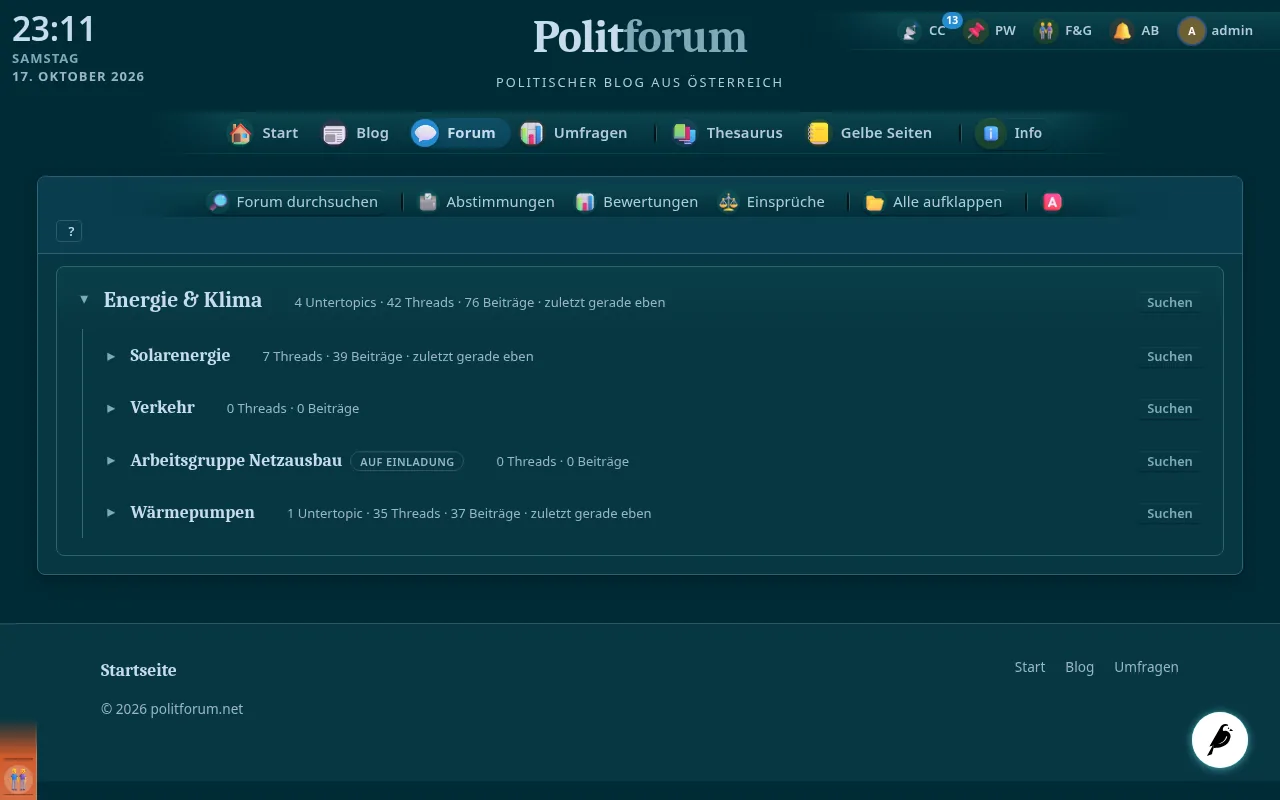
Task: Click the Thesaurus books icon
Action: point(684,133)
